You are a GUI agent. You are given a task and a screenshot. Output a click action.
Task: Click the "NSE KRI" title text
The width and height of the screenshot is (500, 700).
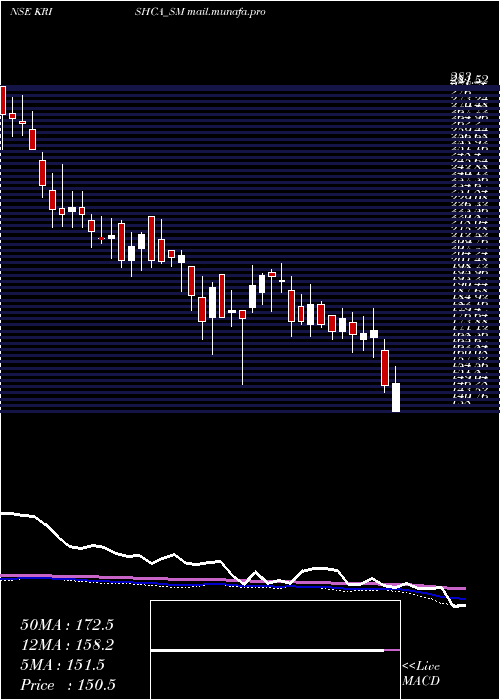pos(32,12)
